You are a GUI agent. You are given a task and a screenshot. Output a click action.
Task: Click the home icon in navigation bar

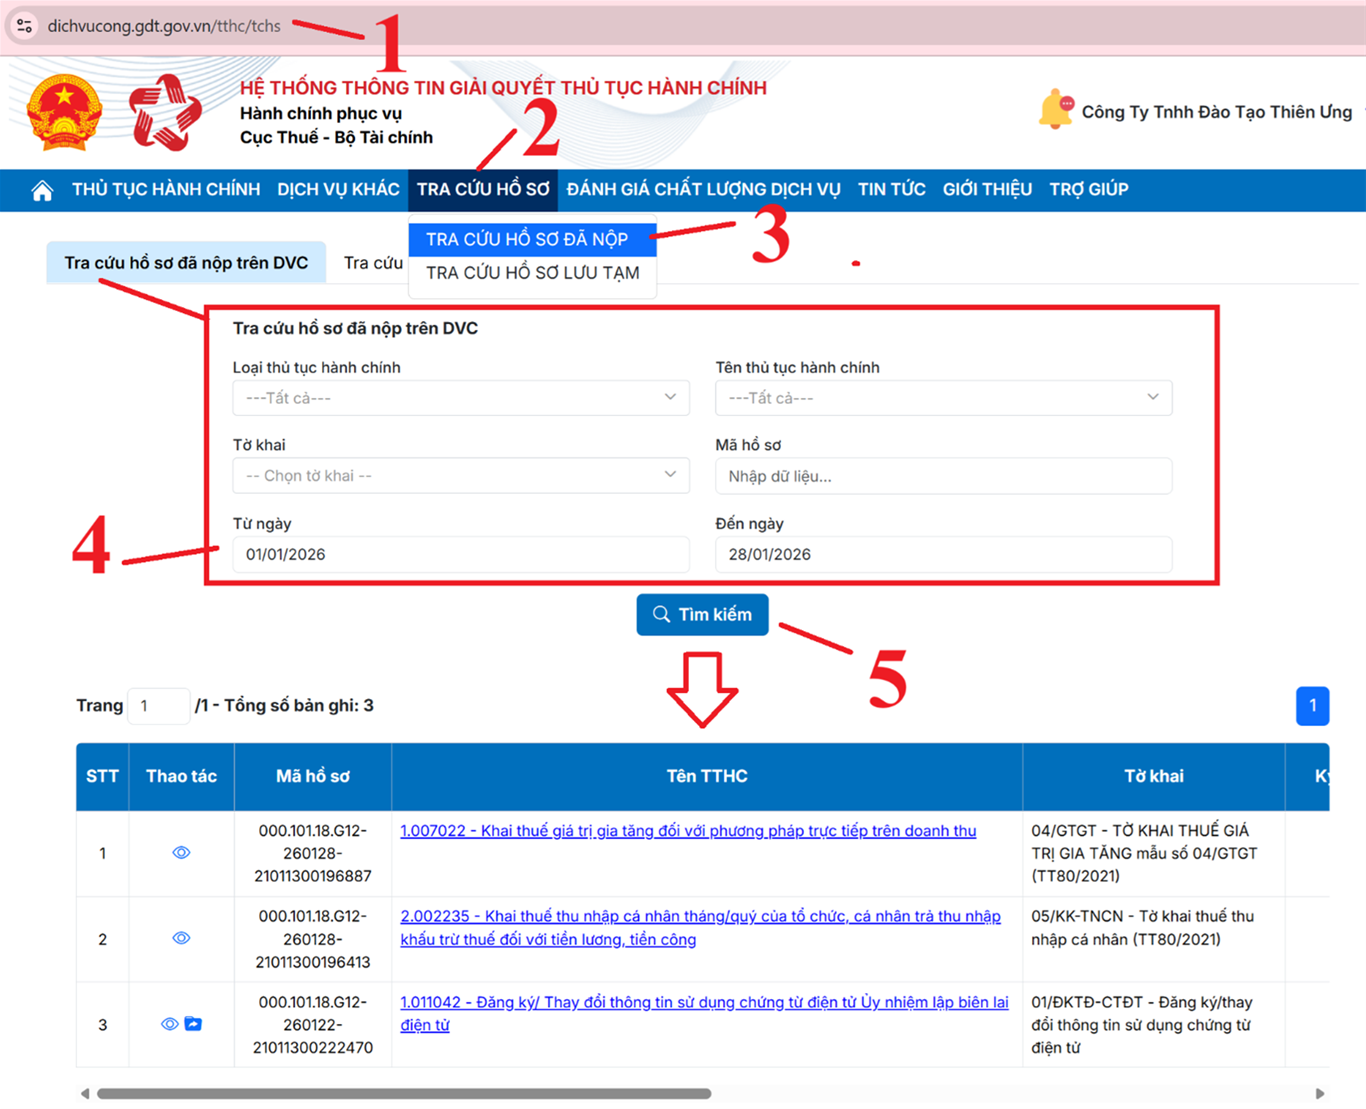42,190
